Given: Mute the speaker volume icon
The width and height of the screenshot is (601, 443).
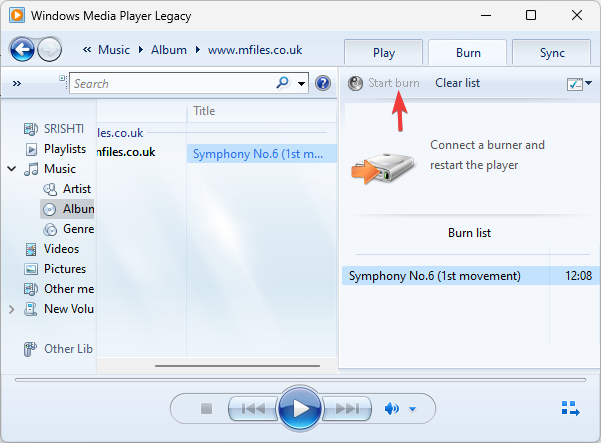Looking at the screenshot, I should click(x=391, y=409).
